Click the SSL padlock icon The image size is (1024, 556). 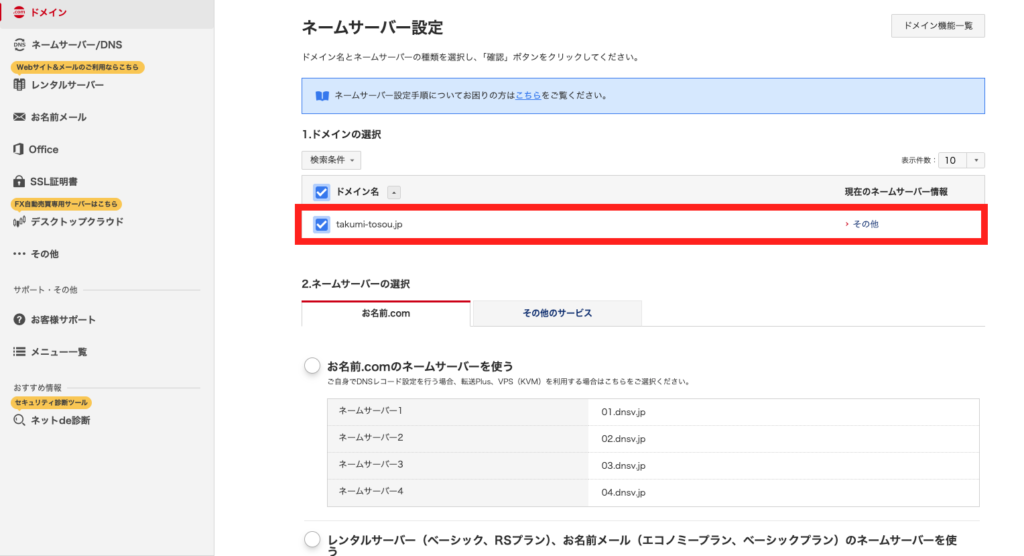tap(19, 181)
